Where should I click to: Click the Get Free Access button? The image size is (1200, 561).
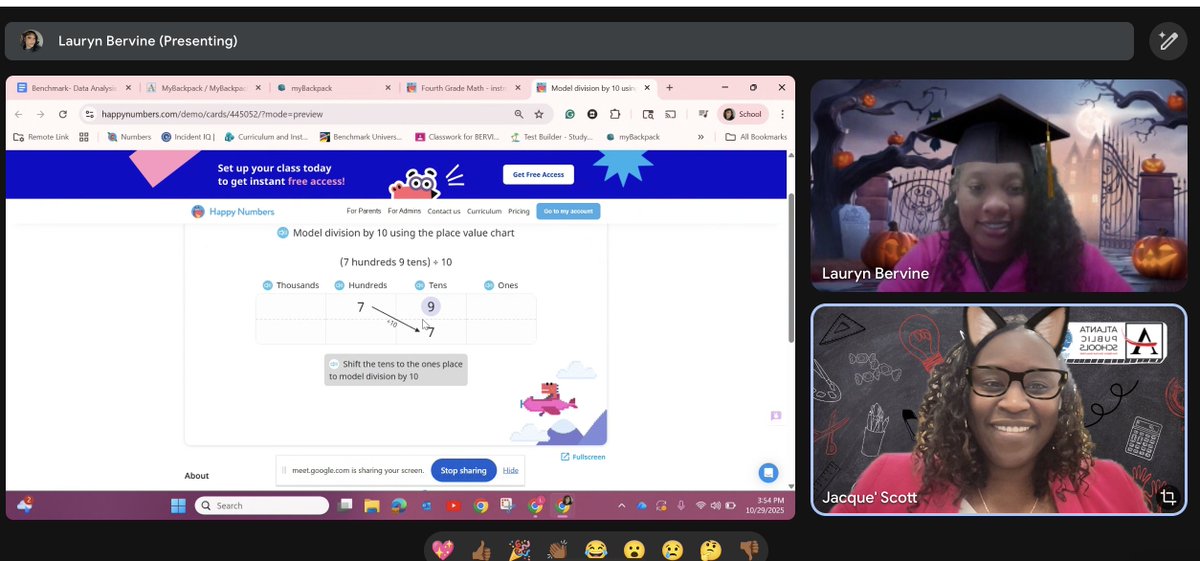539,174
